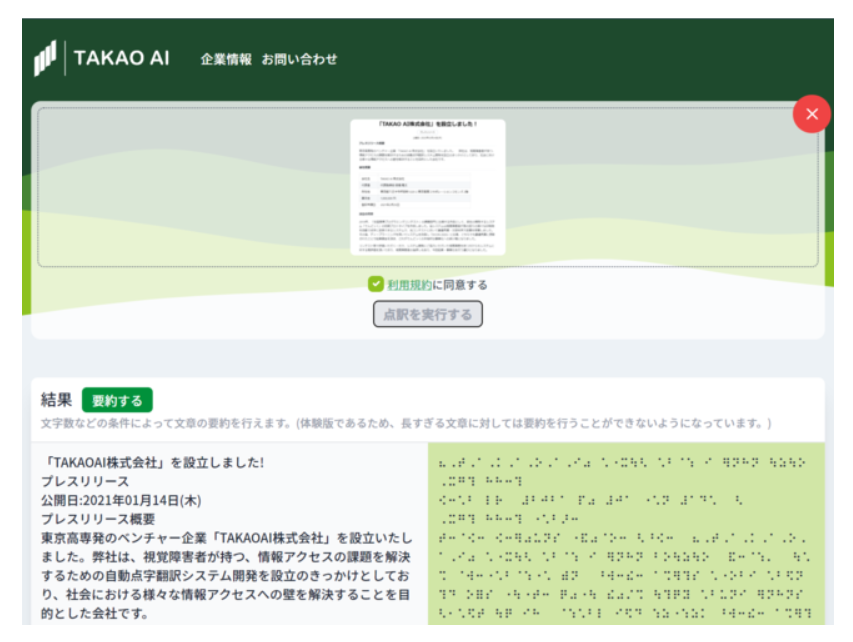853x642 pixels.
Task: Click the 結果 heading
Action: pos(56,400)
